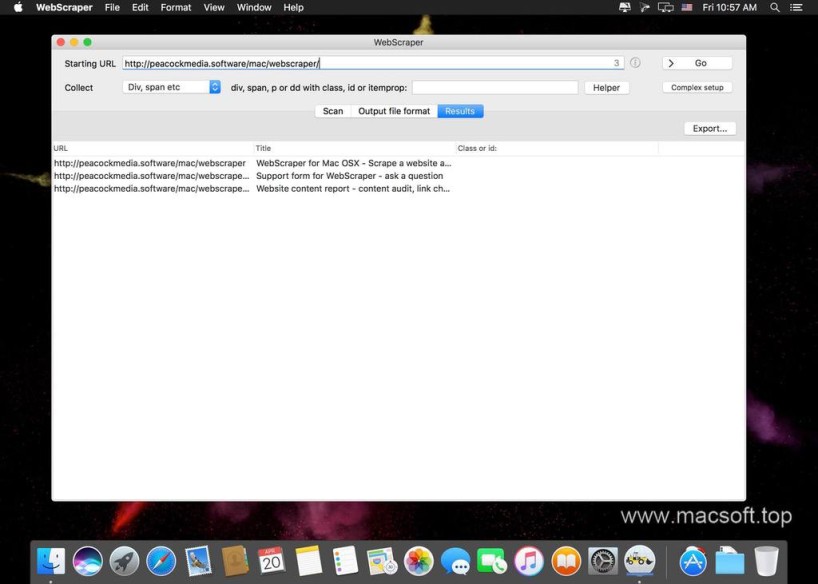Open the Complex setup button
This screenshot has height=584, width=818.
(x=697, y=87)
